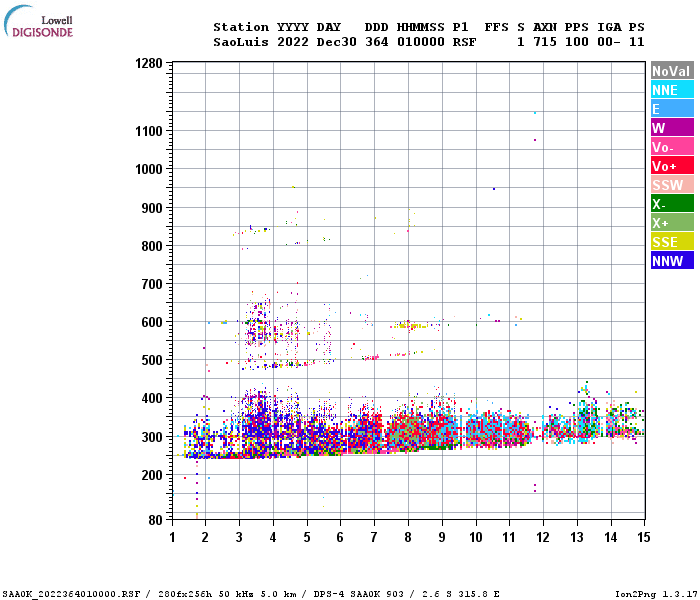The height and width of the screenshot is (600, 700).
Task: Click the 1 MHz x-axis label
Action: 172,537
